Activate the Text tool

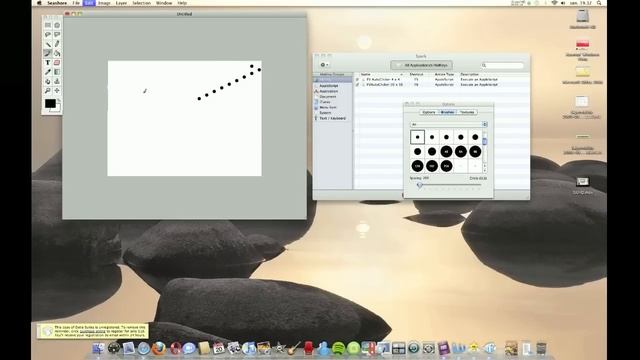(48, 62)
